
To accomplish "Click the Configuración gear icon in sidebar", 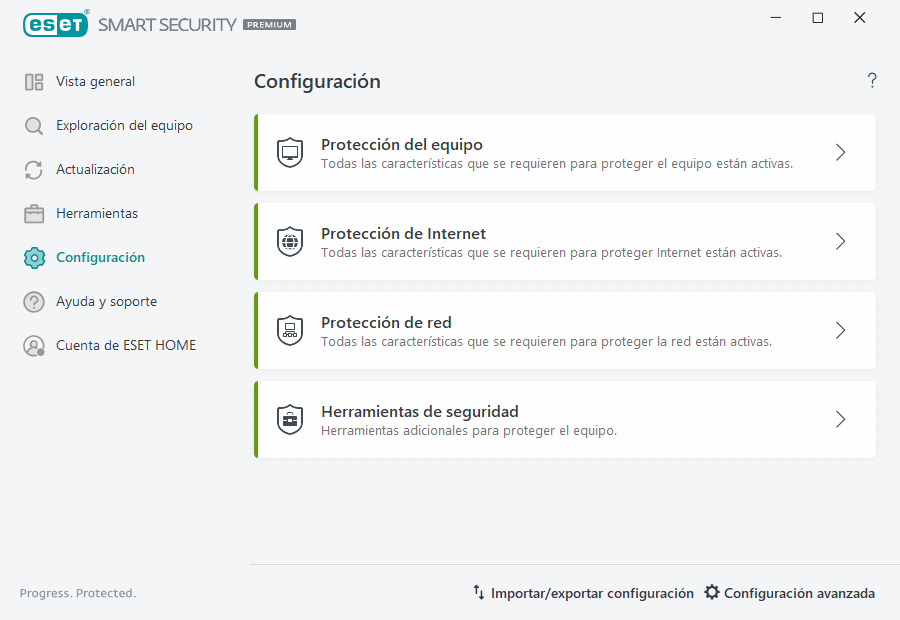I will (33, 257).
